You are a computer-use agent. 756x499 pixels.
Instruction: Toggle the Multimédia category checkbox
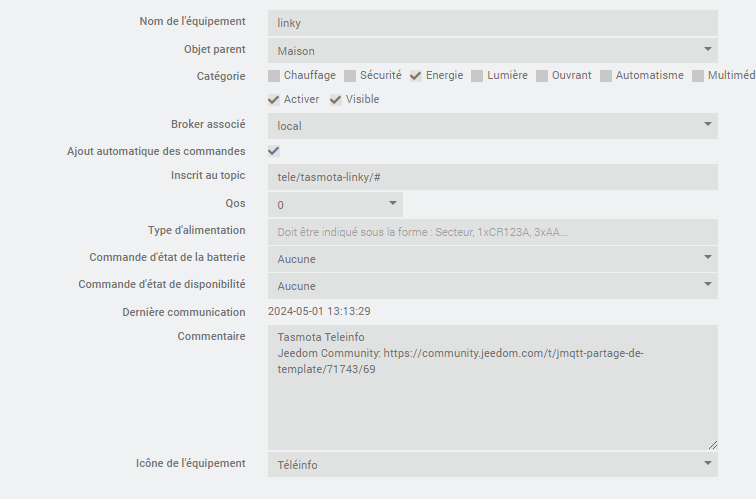[x=698, y=76]
